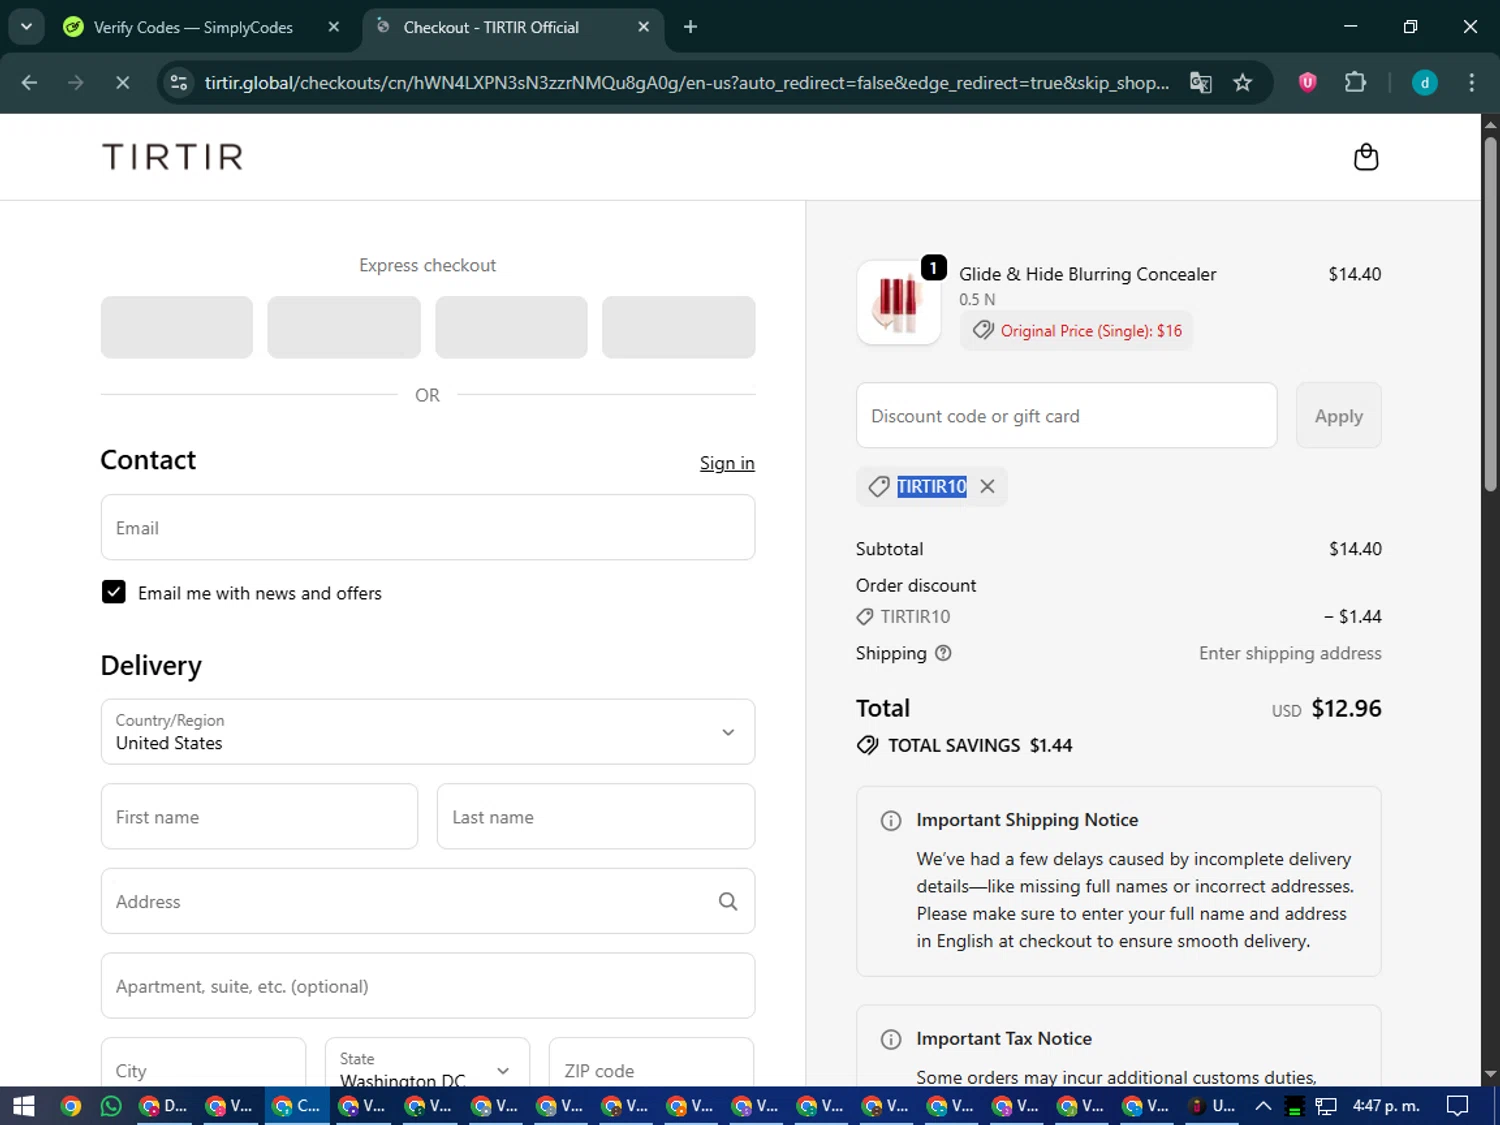Click the Important Shipping Notice info icon
This screenshot has height=1125, width=1500.
point(890,820)
